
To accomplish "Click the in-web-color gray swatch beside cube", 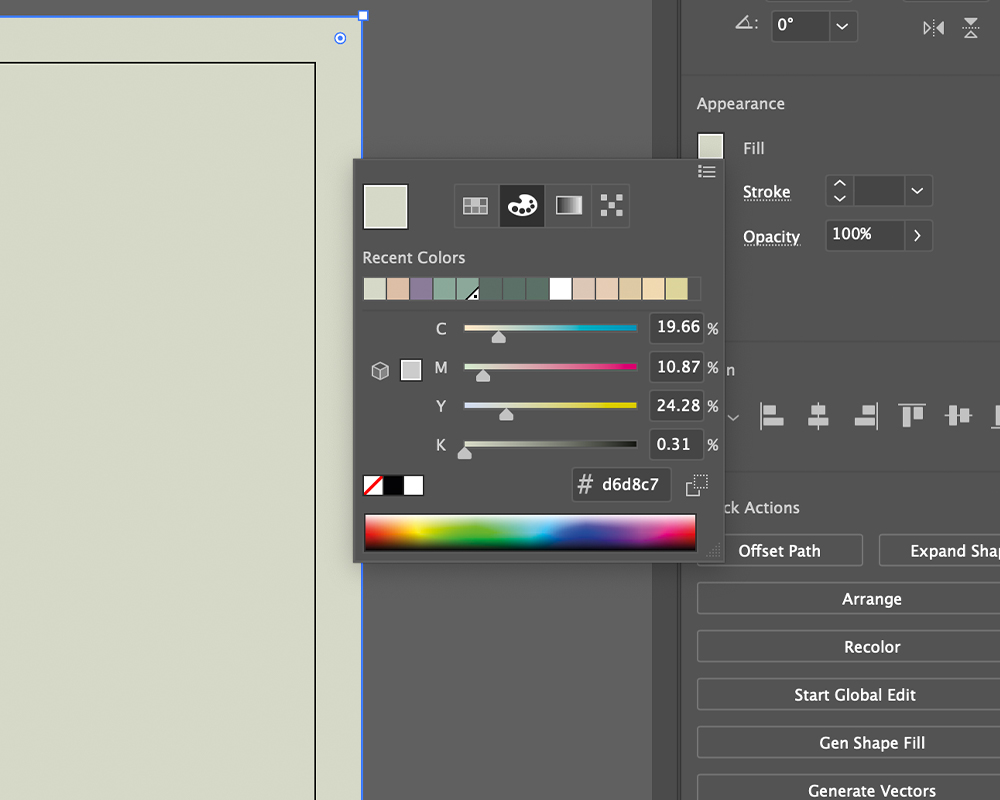I will 411,369.
